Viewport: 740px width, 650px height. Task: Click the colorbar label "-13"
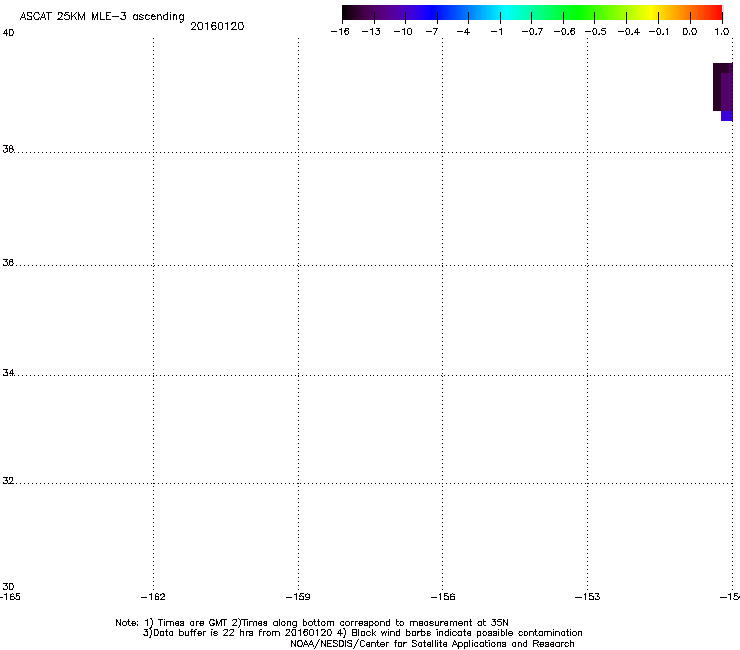(371, 32)
